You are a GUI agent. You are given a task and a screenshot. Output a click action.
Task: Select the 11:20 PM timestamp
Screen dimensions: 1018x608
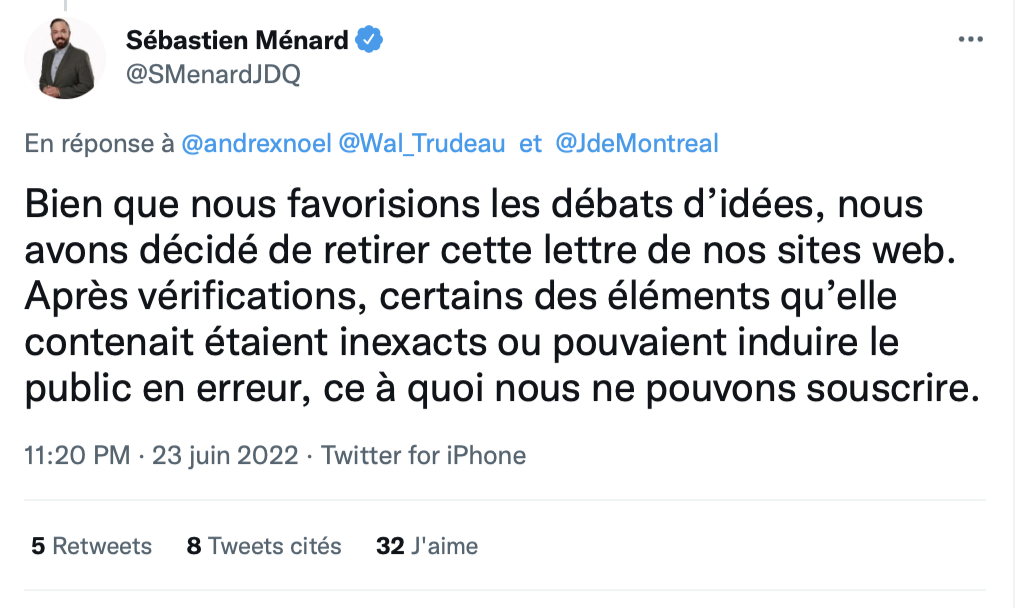pyautogui.click(x=77, y=455)
